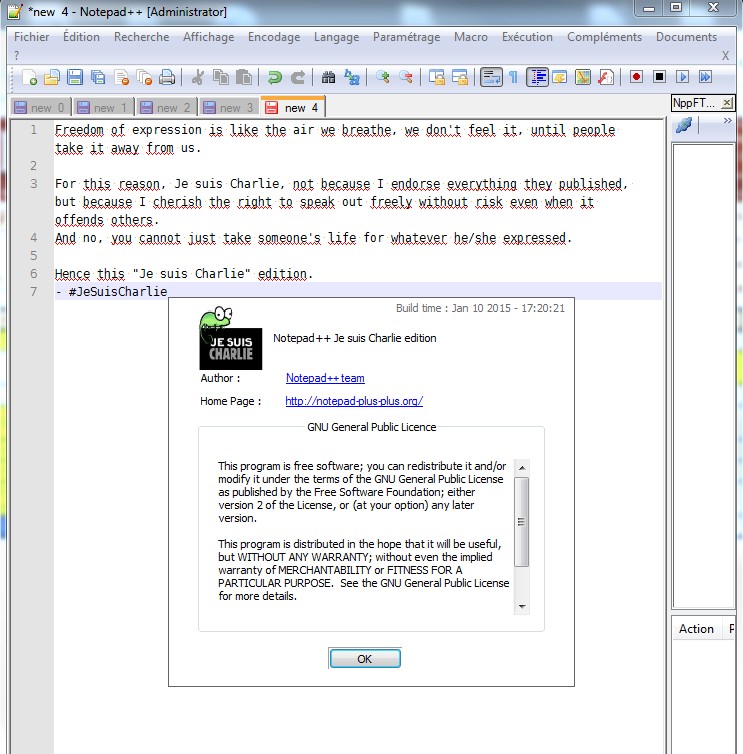The height and width of the screenshot is (754, 743).
Task: Open the Paramétrage menu
Action: [x=406, y=37]
